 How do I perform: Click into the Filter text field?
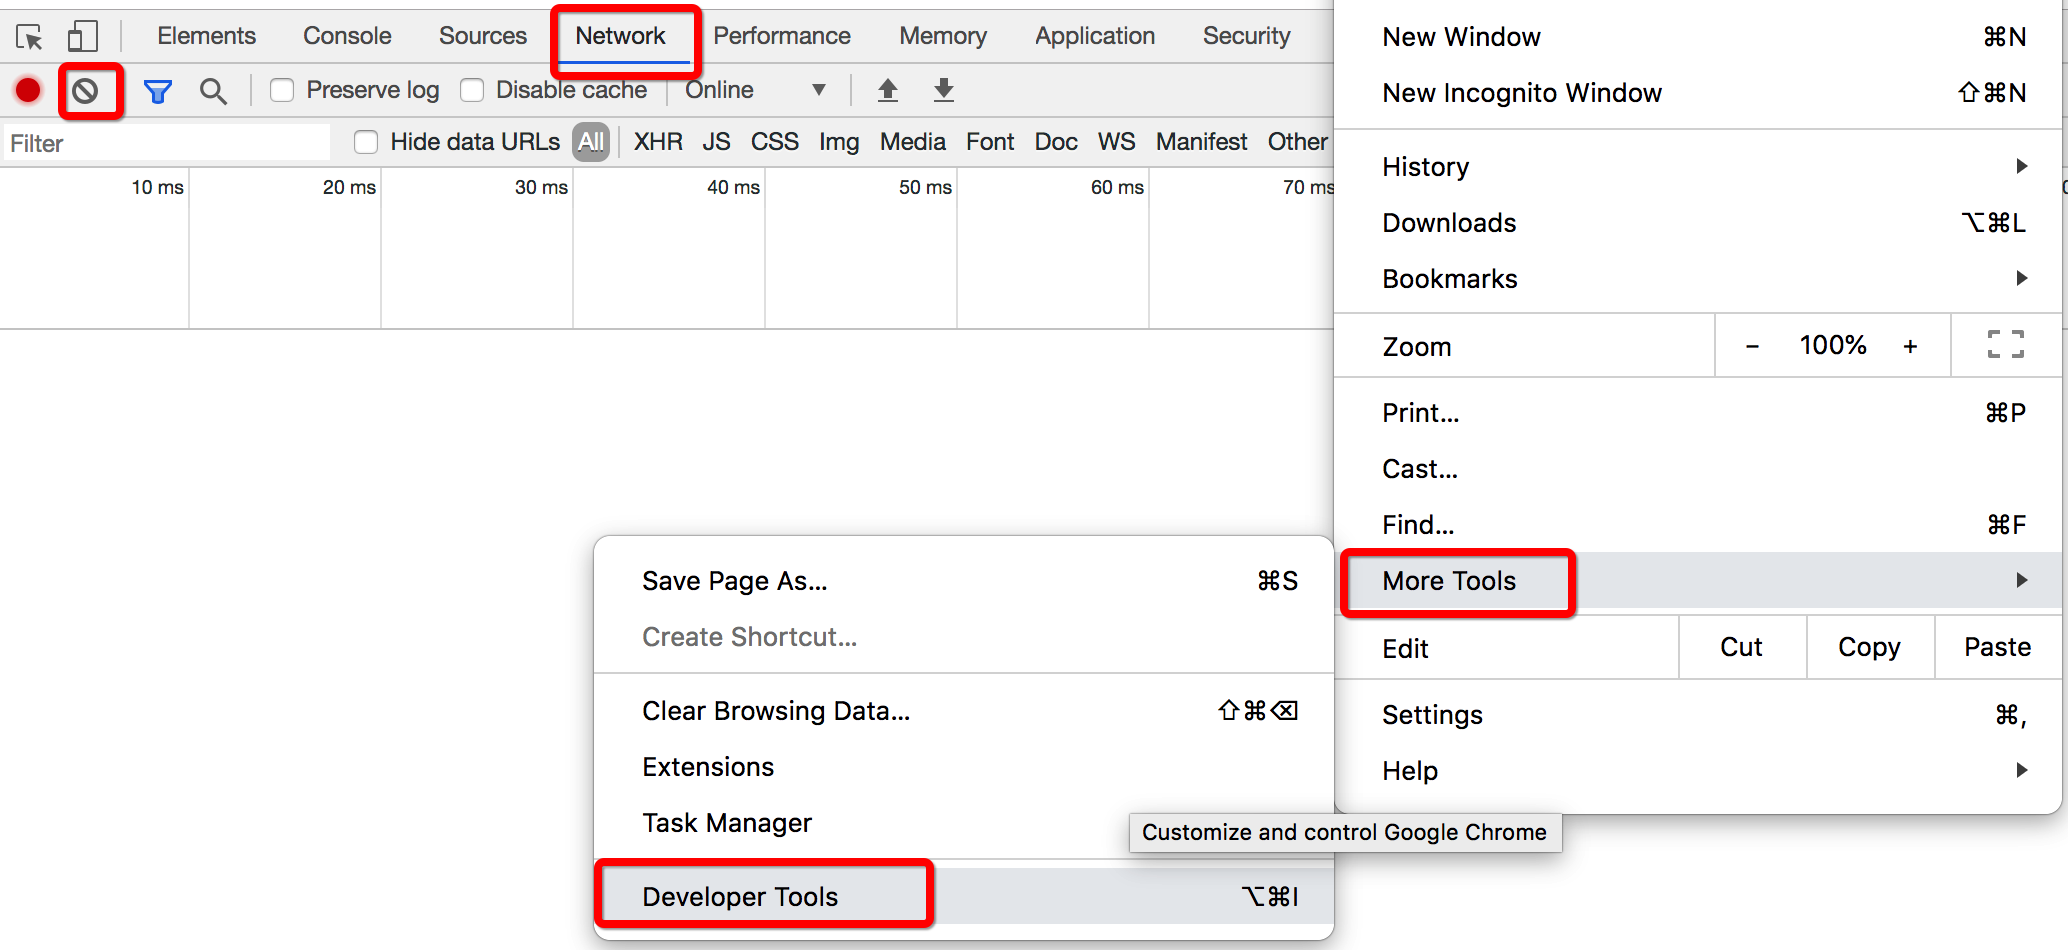tap(166, 143)
